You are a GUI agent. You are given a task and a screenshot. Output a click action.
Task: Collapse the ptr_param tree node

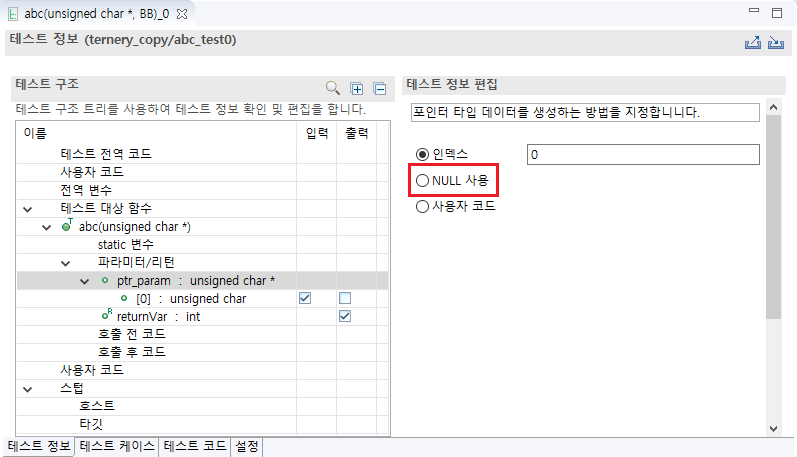point(85,281)
